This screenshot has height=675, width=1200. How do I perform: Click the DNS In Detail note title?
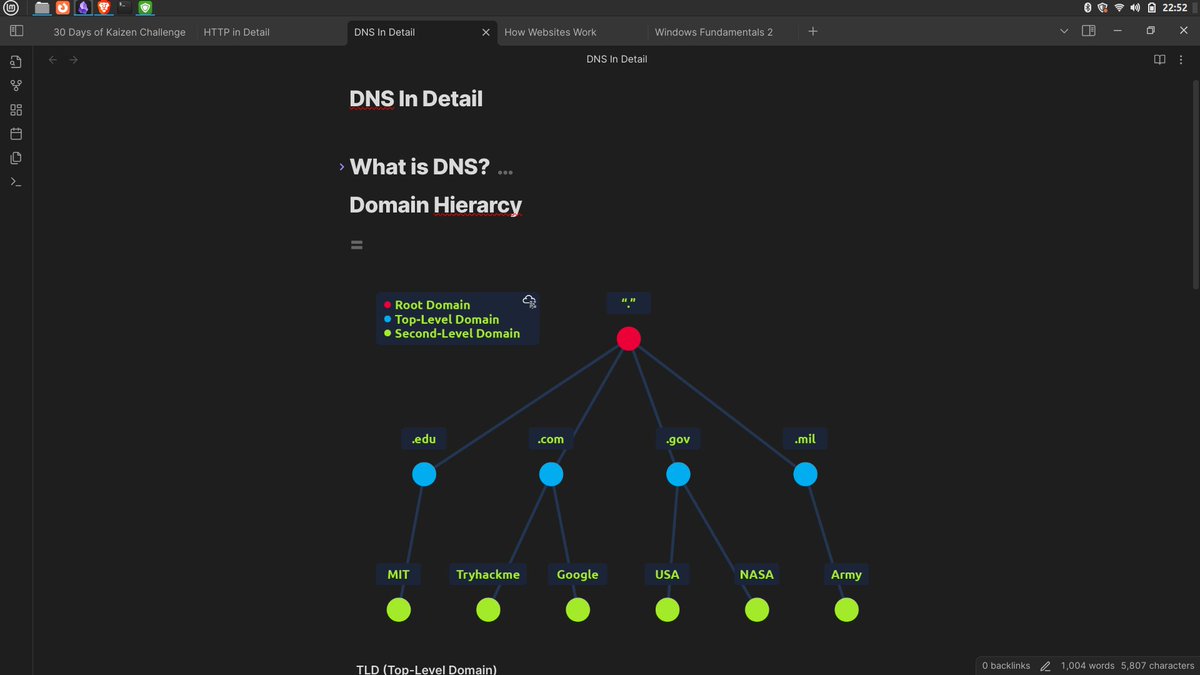click(x=416, y=98)
